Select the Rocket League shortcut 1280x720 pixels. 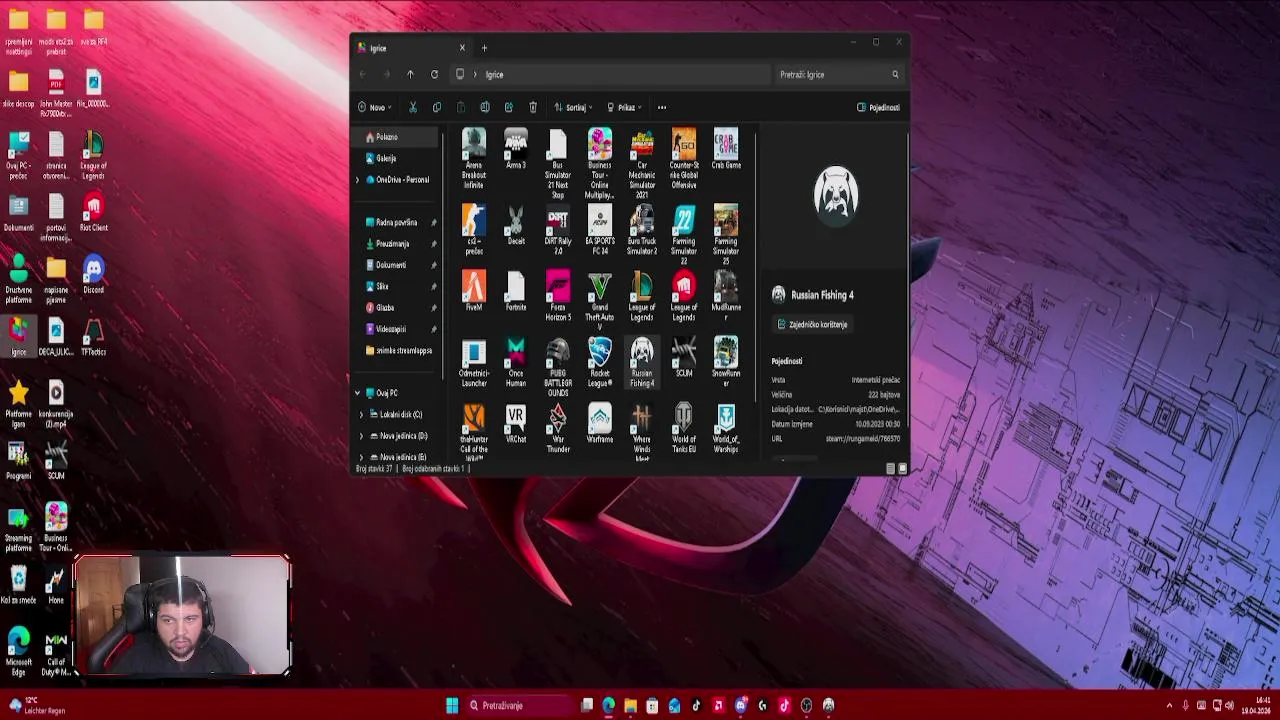(x=600, y=363)
